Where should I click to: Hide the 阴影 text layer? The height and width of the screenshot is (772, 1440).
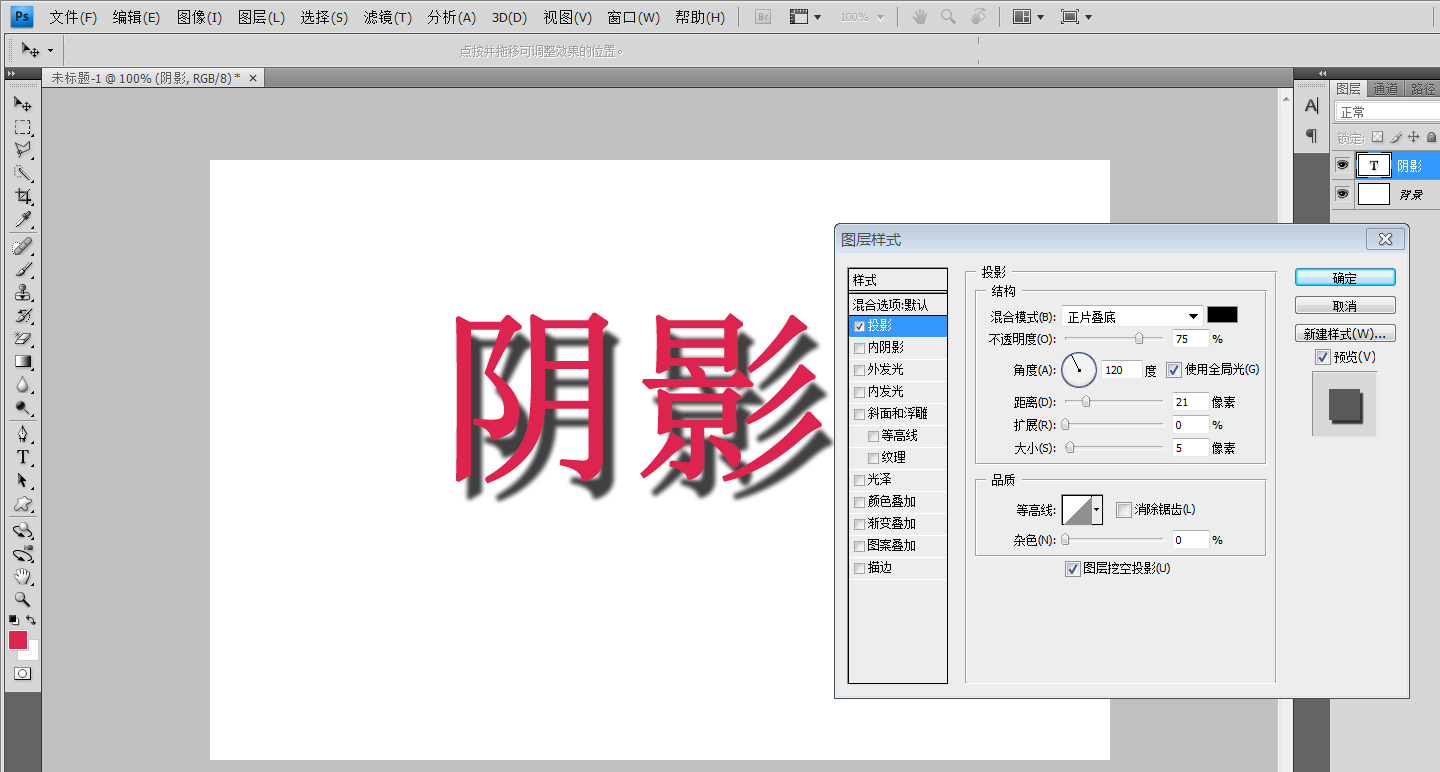1342,165
